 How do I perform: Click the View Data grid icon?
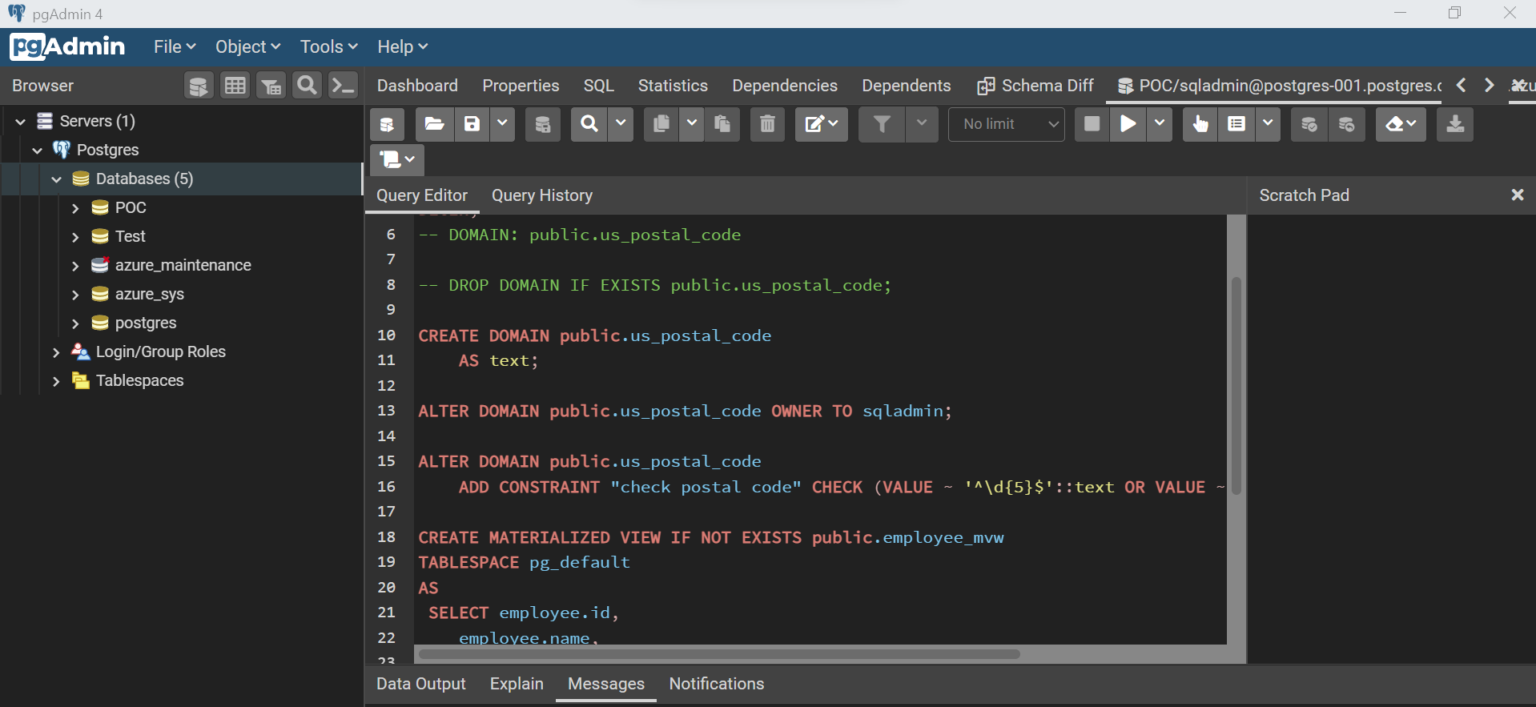click(235, 86)
